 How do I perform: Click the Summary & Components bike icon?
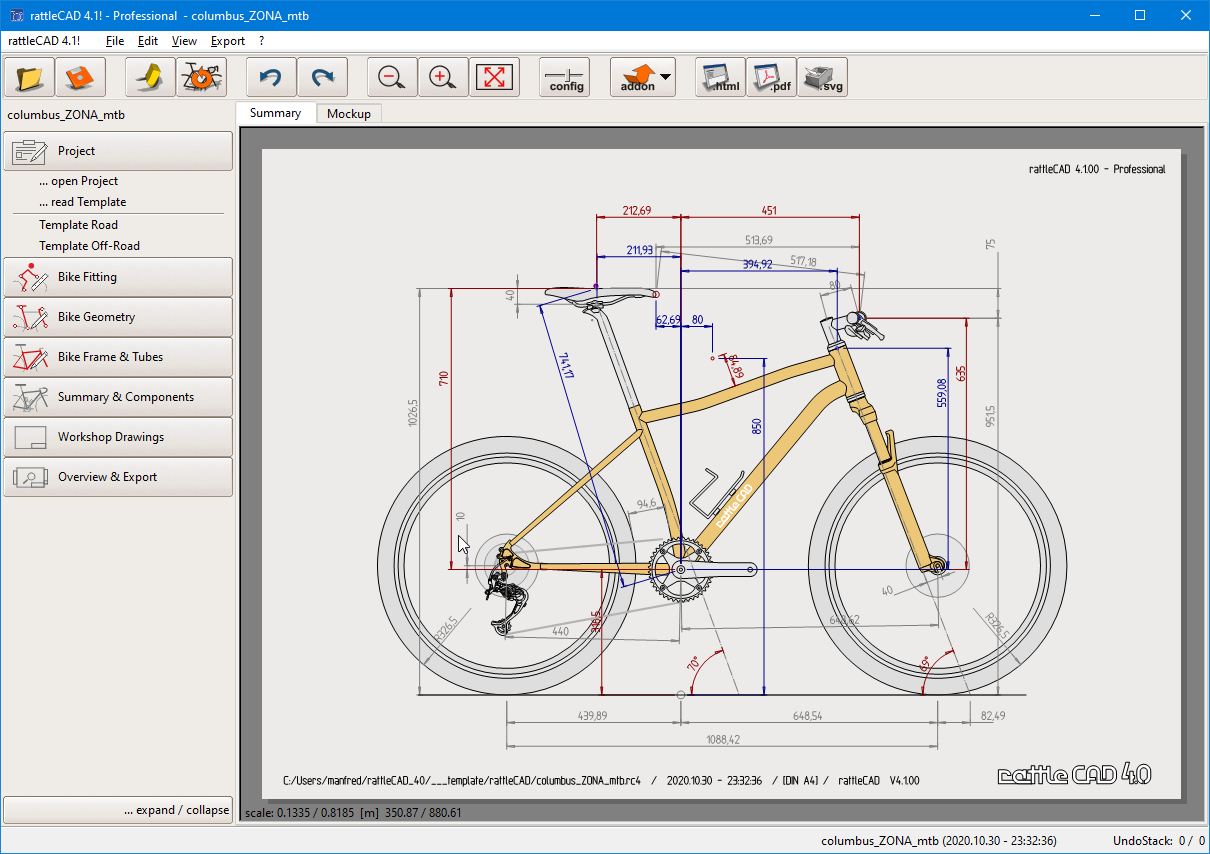click(30, 397)
